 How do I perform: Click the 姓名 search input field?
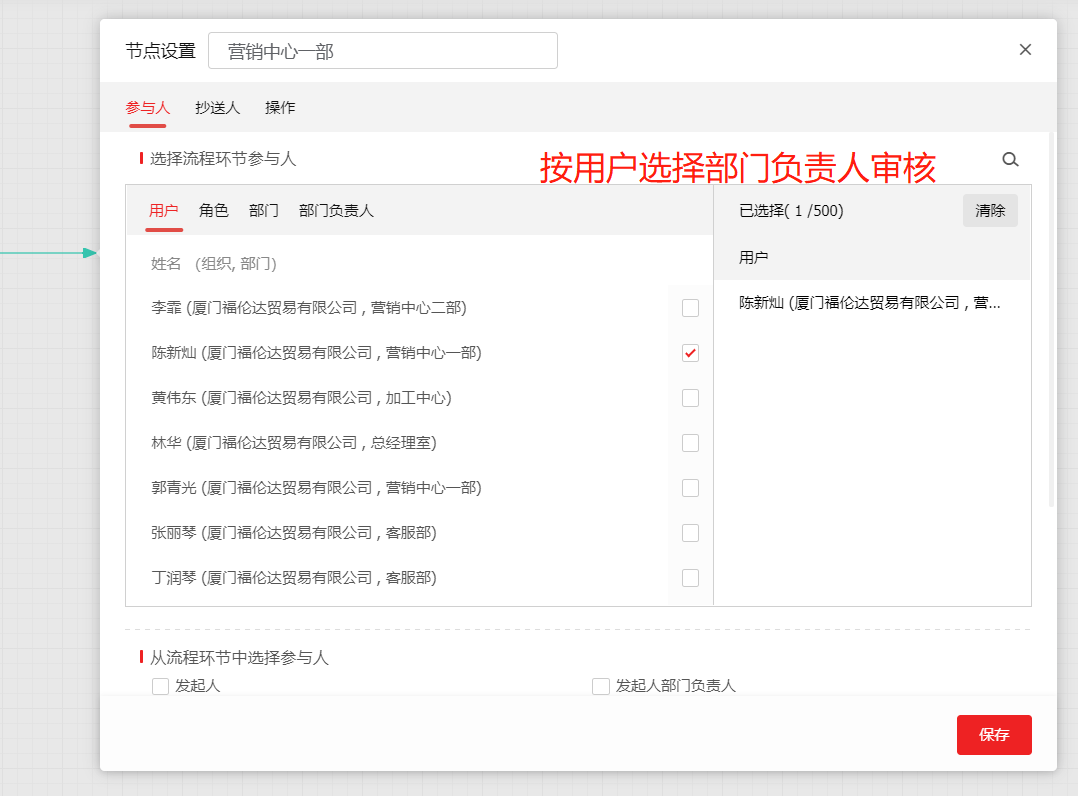(300, 261)
